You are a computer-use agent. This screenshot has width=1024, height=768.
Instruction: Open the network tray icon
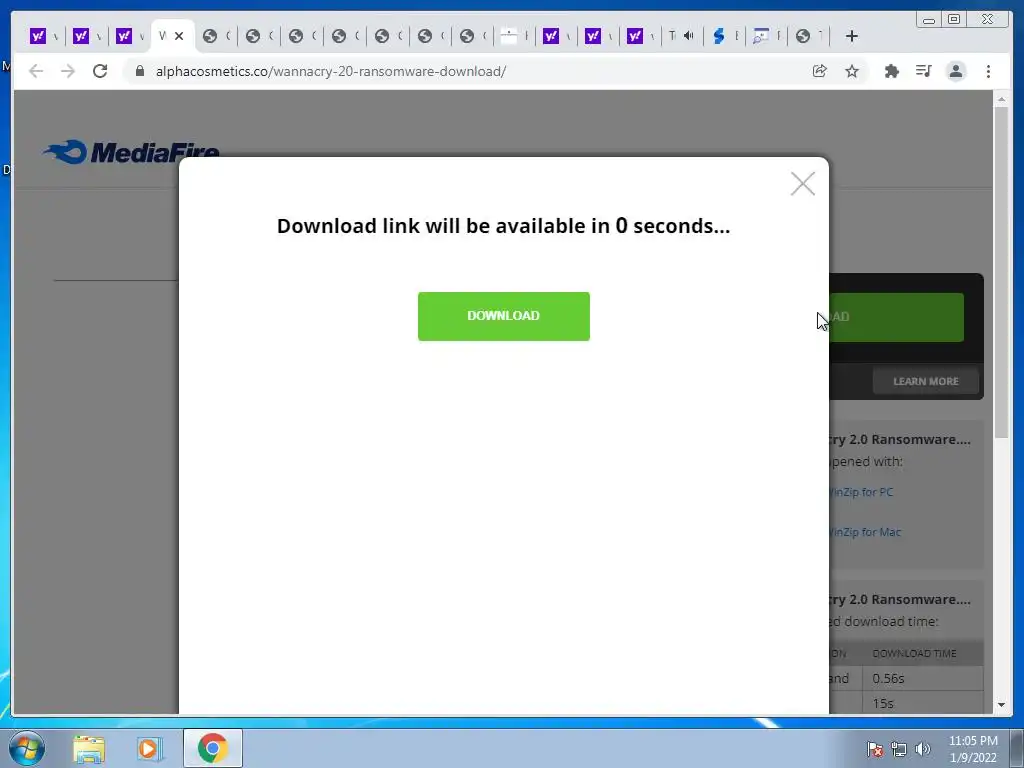pyautogui.click(x=899, y=749)
